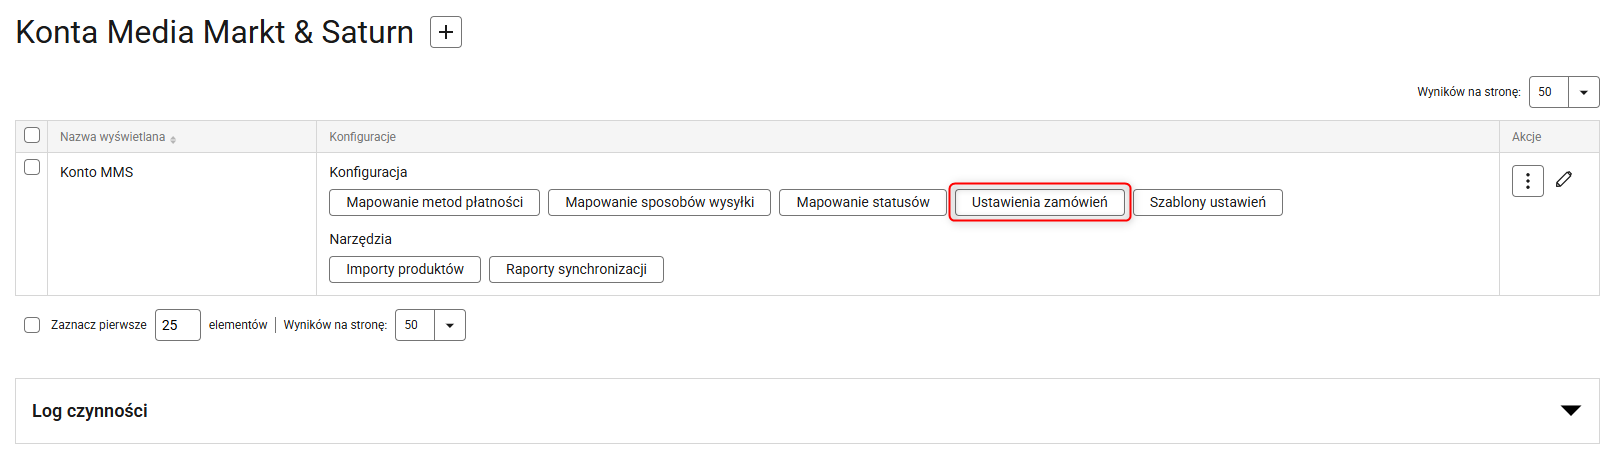The height and width of the screenshot is (458, 1617).
Task: Open Ustawienia zamówień
Action: 1039,202
